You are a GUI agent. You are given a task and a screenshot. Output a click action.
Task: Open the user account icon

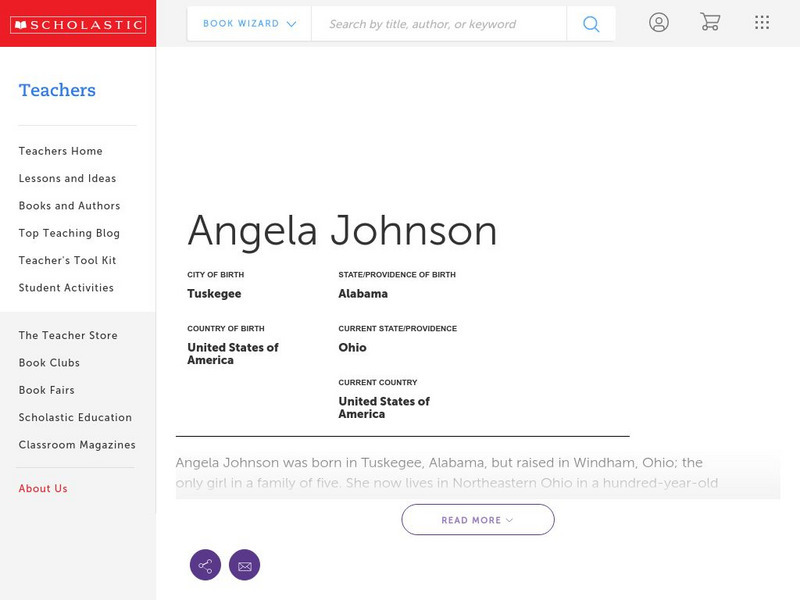[x=658, y=22]
